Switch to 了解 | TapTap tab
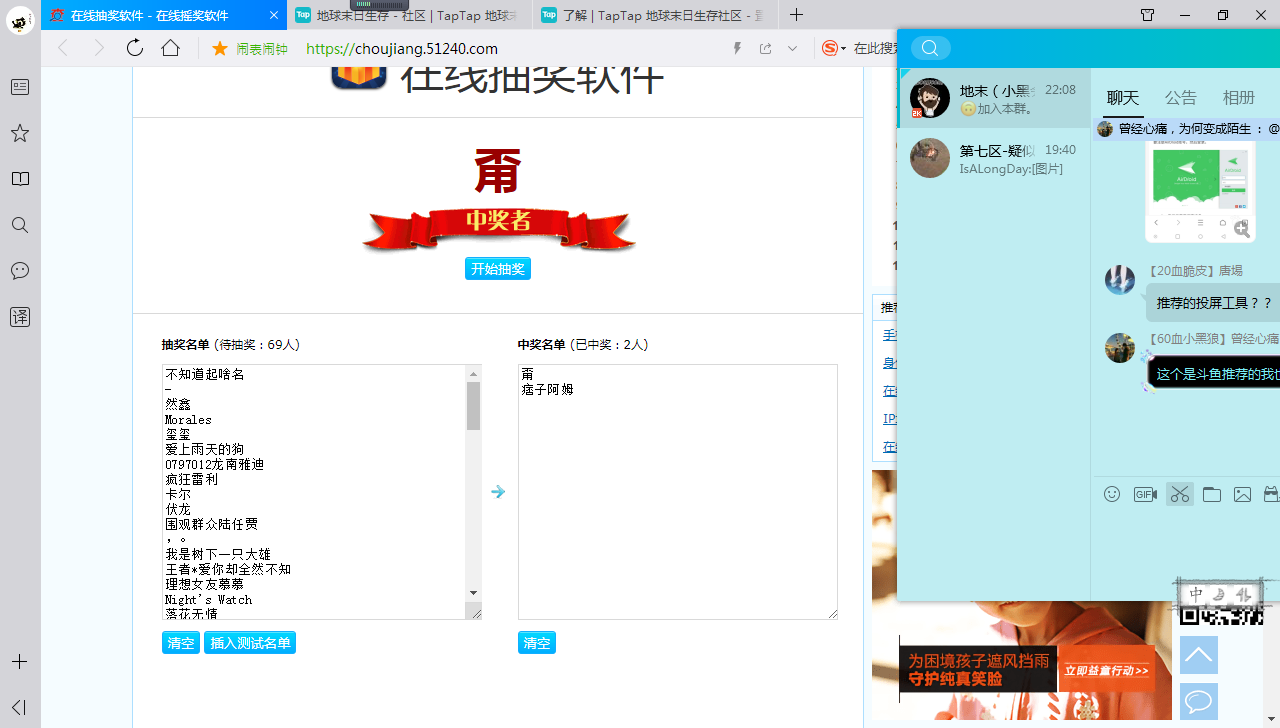The width and height of the screenshot is (1280, 728). pyautogui.click(x=656, y=15)
